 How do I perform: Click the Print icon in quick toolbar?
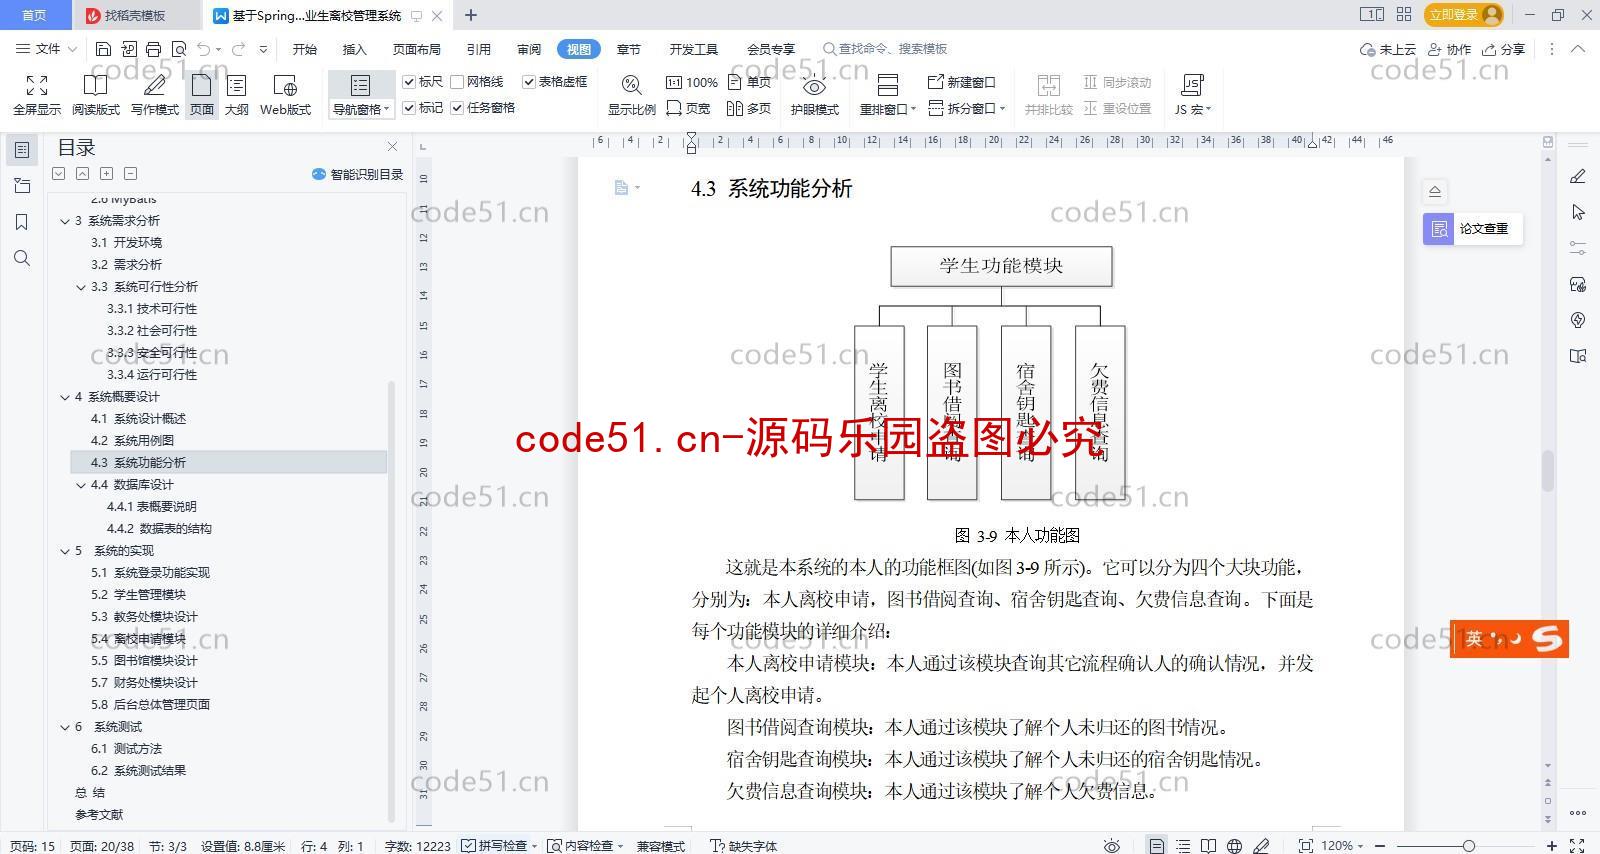153,49
